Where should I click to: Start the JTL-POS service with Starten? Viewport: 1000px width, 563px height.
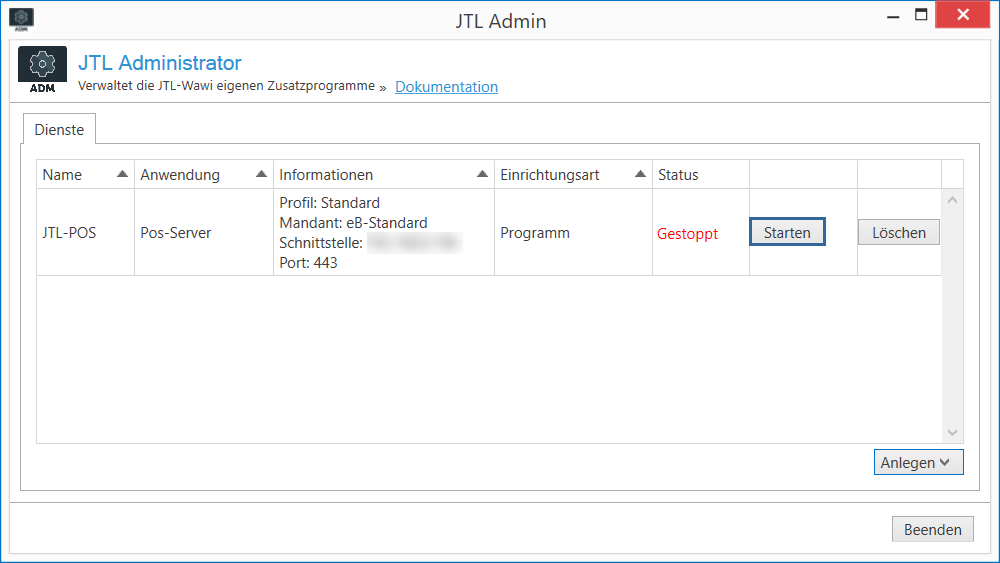787,232
